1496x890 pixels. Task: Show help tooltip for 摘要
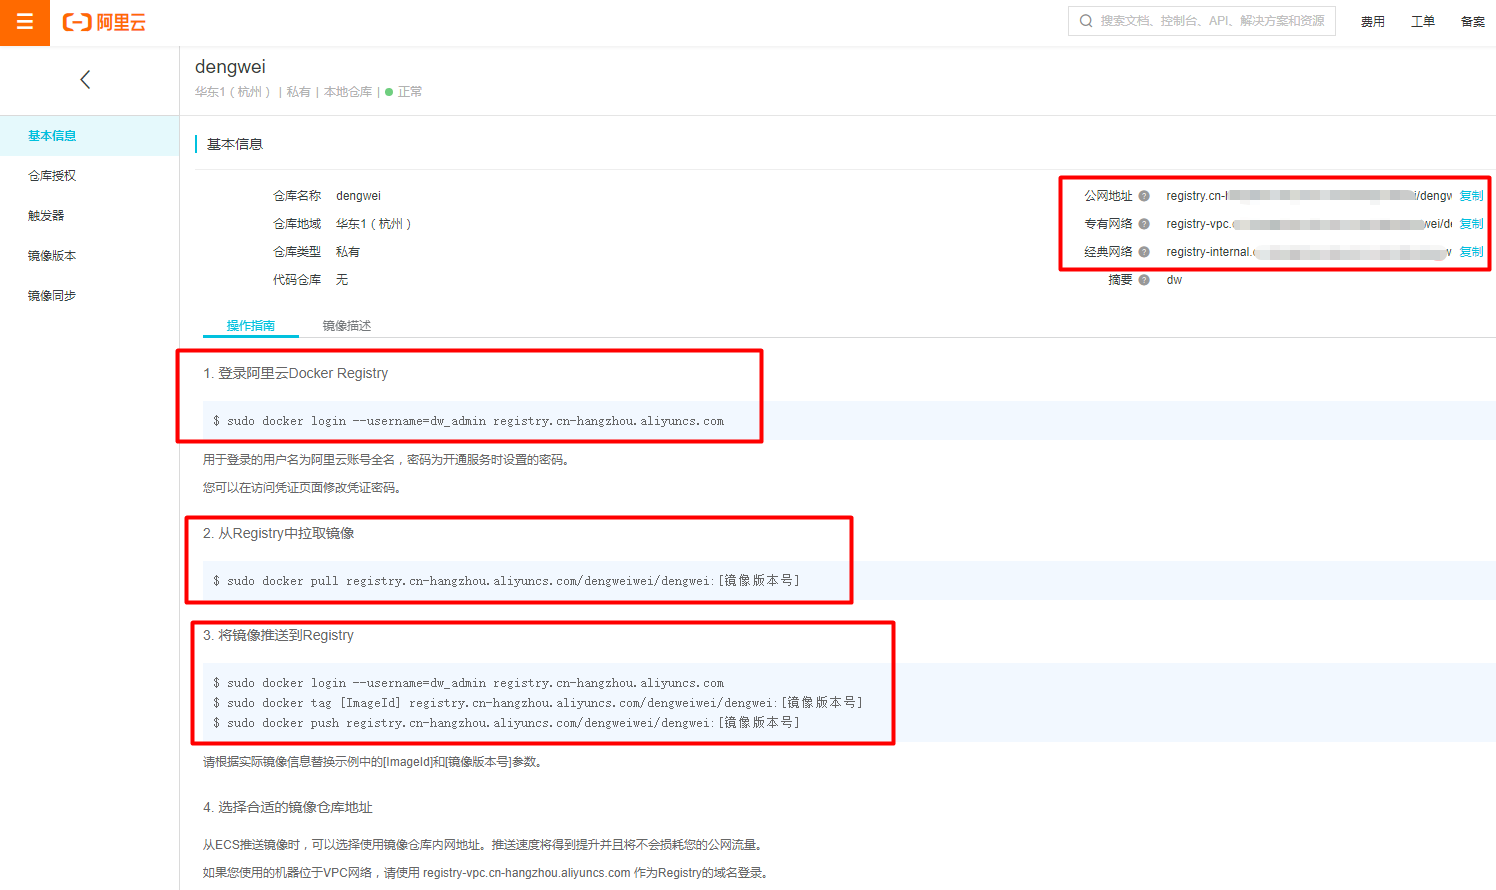click(x=1144, y=280)
